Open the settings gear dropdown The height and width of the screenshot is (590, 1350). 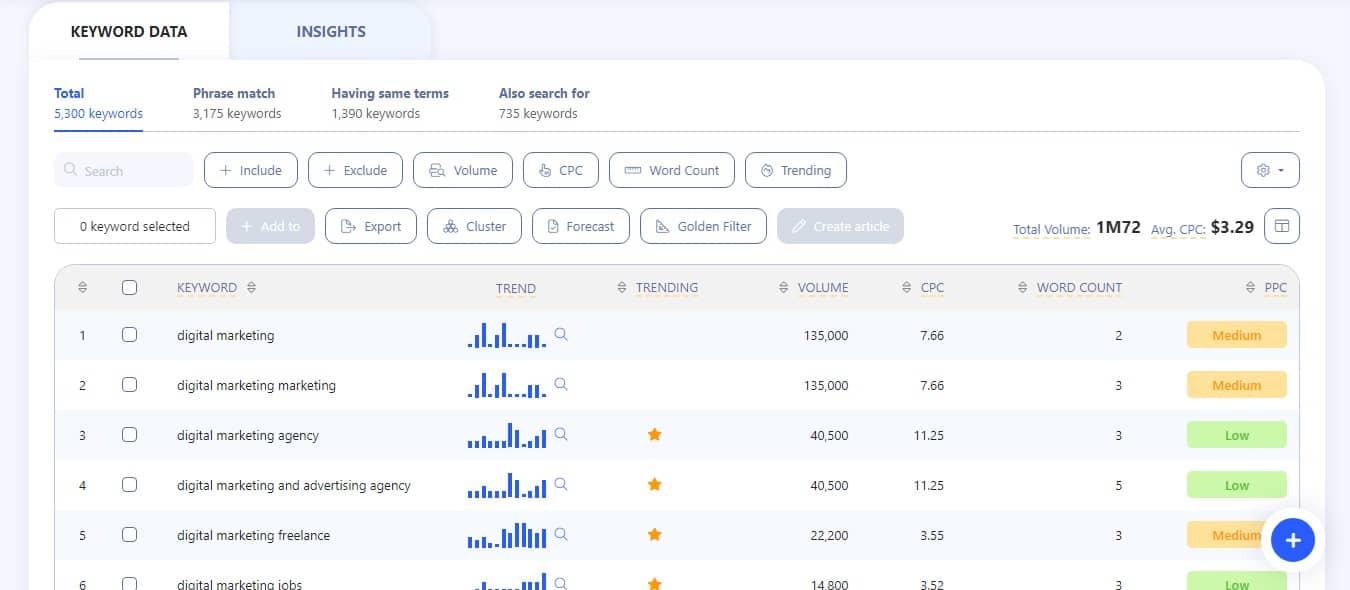[1269, 170]
